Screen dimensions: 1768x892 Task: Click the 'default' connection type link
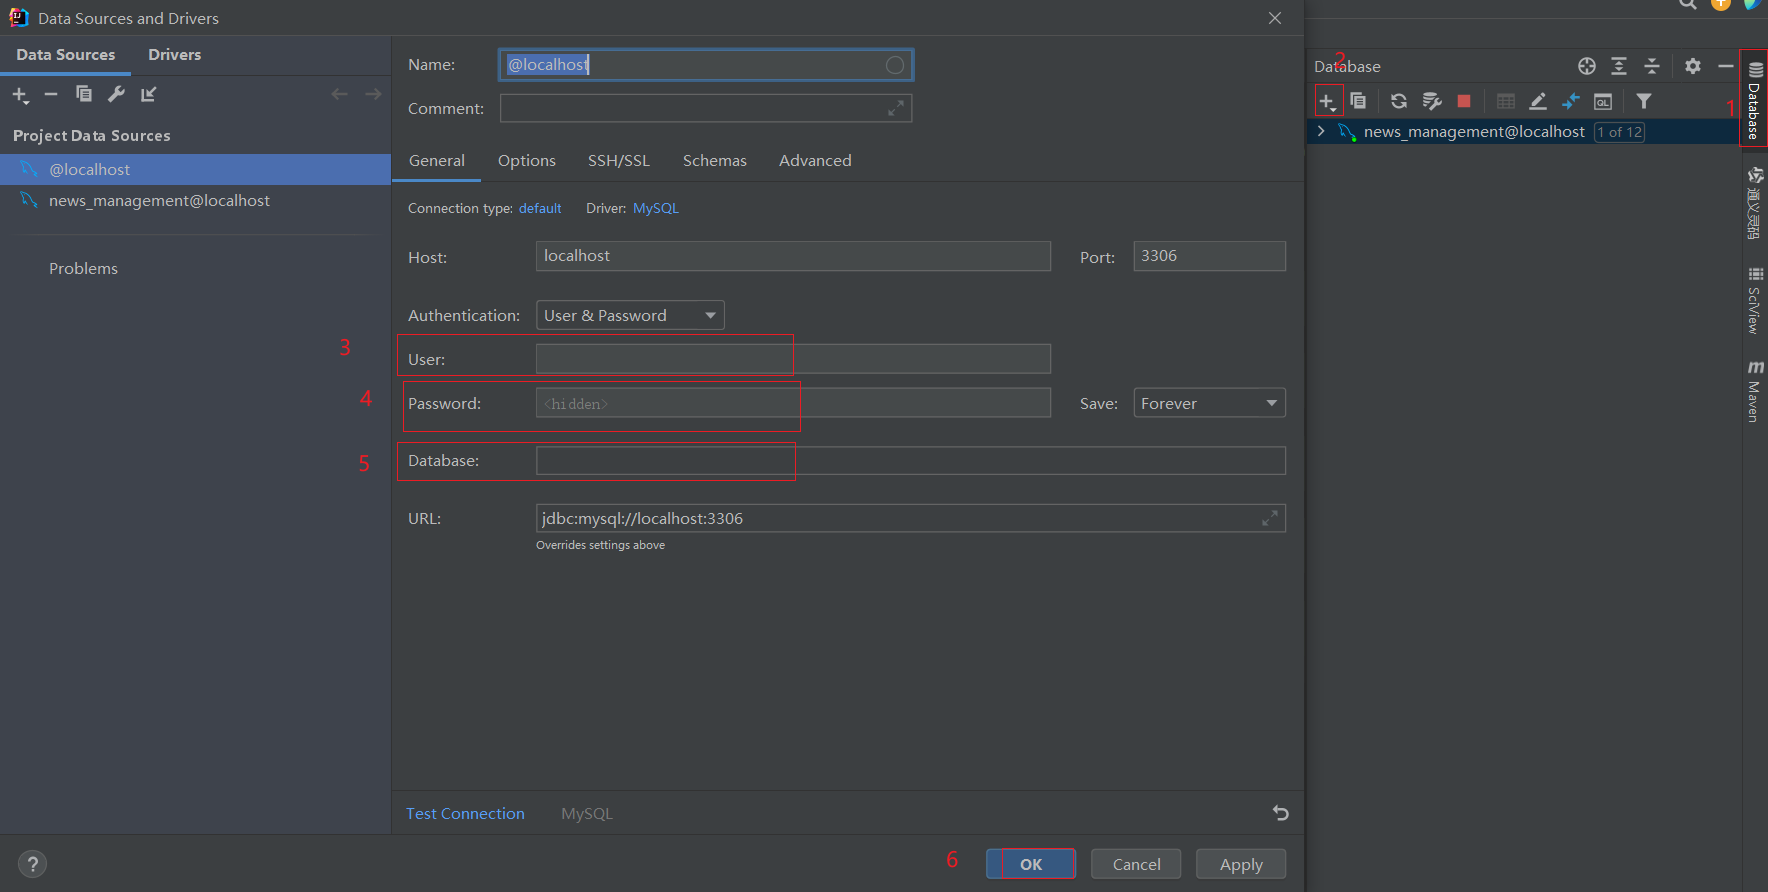click(x=540, y=208)
